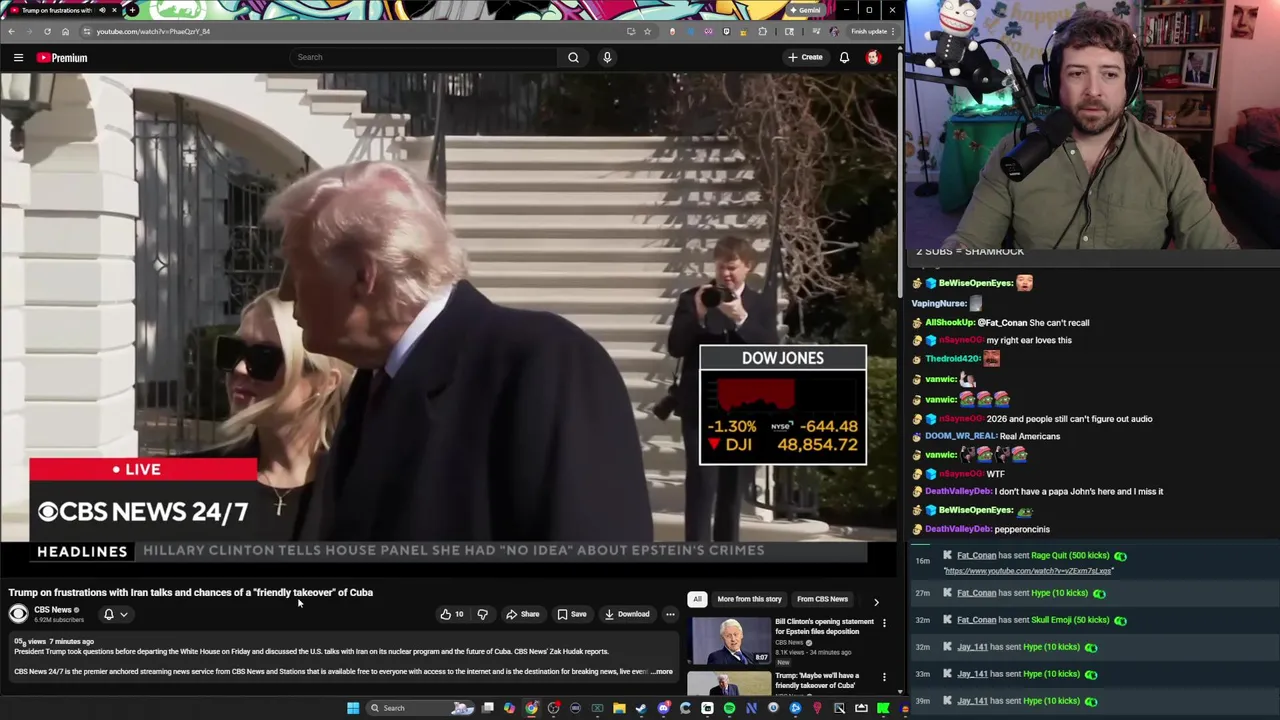
Task: Go to YouTube Premium home logo
Action: 62,57
